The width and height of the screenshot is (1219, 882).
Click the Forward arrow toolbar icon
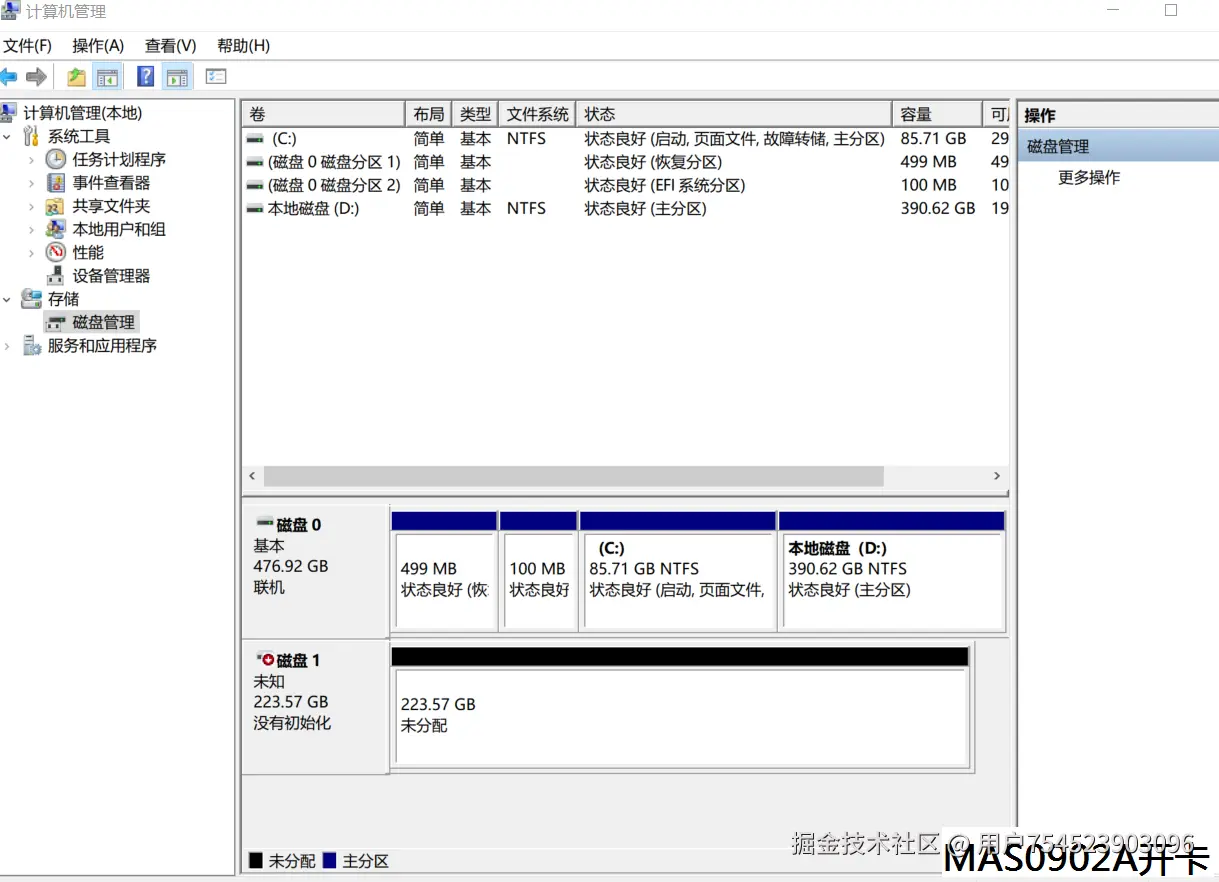click(x=36, y=77)
